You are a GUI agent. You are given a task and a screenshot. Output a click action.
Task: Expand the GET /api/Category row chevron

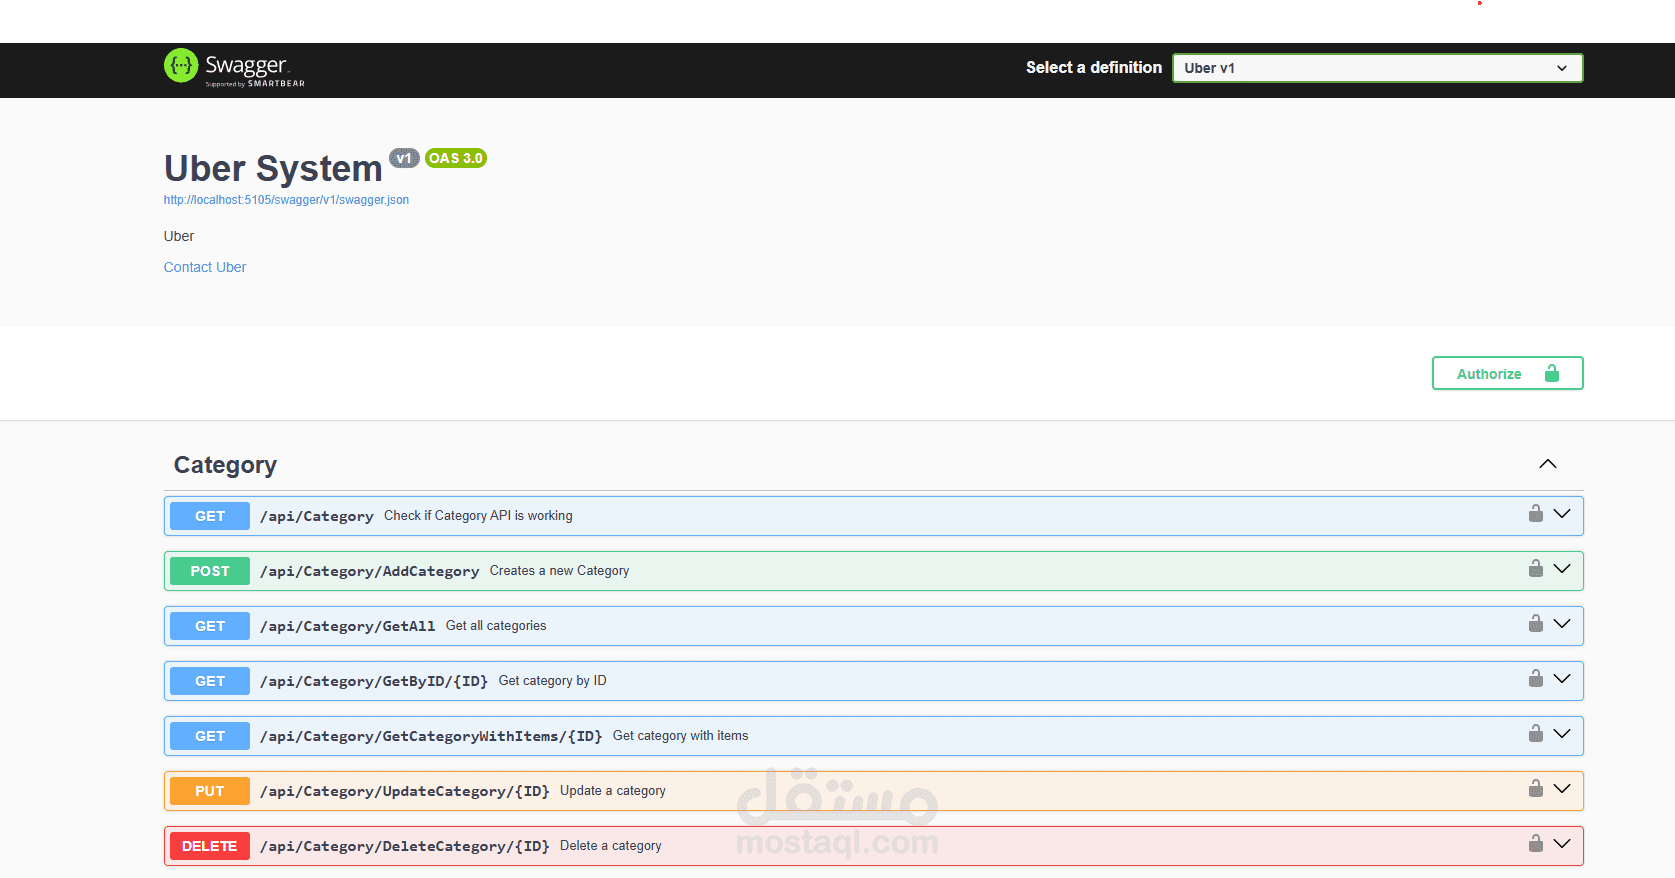point(1562,514)
